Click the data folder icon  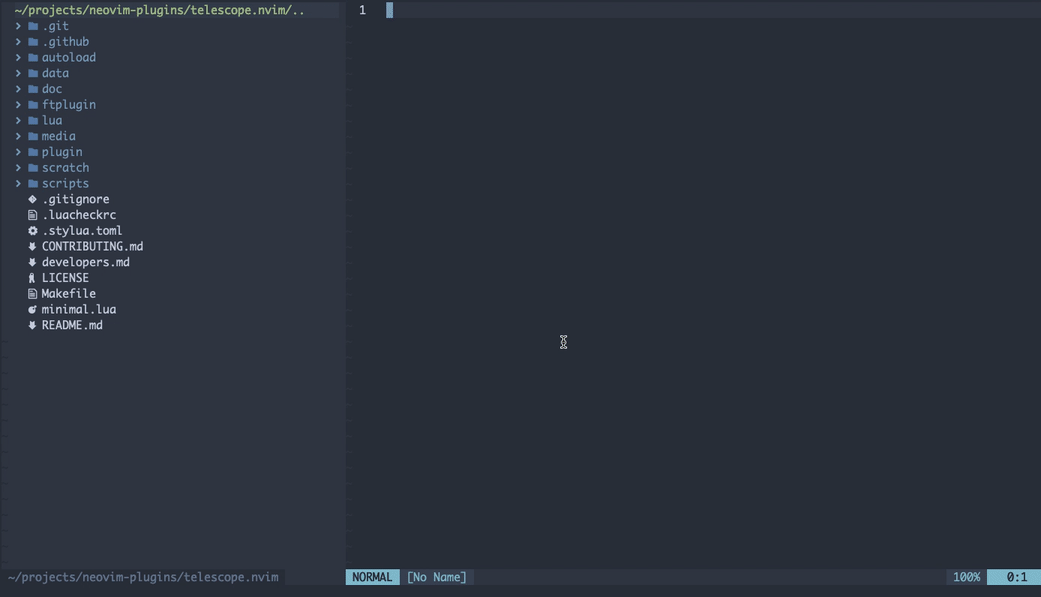(x=33, y=73)
